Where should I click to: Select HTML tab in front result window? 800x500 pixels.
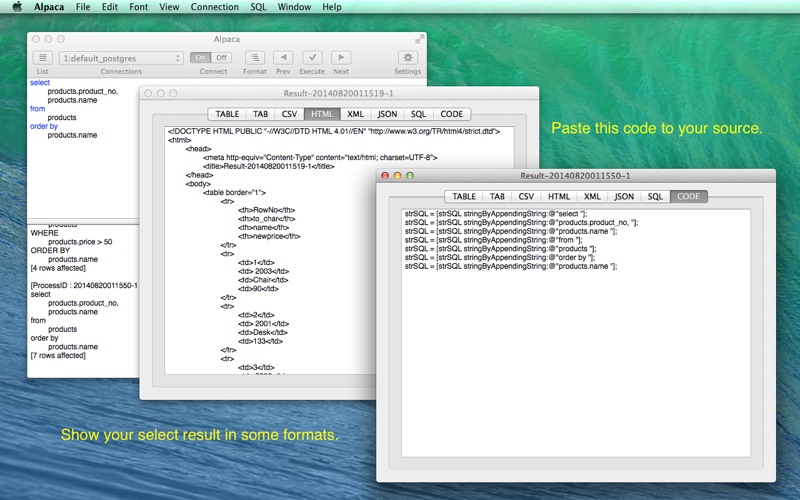pyautogui.click(x=559, y=196)
